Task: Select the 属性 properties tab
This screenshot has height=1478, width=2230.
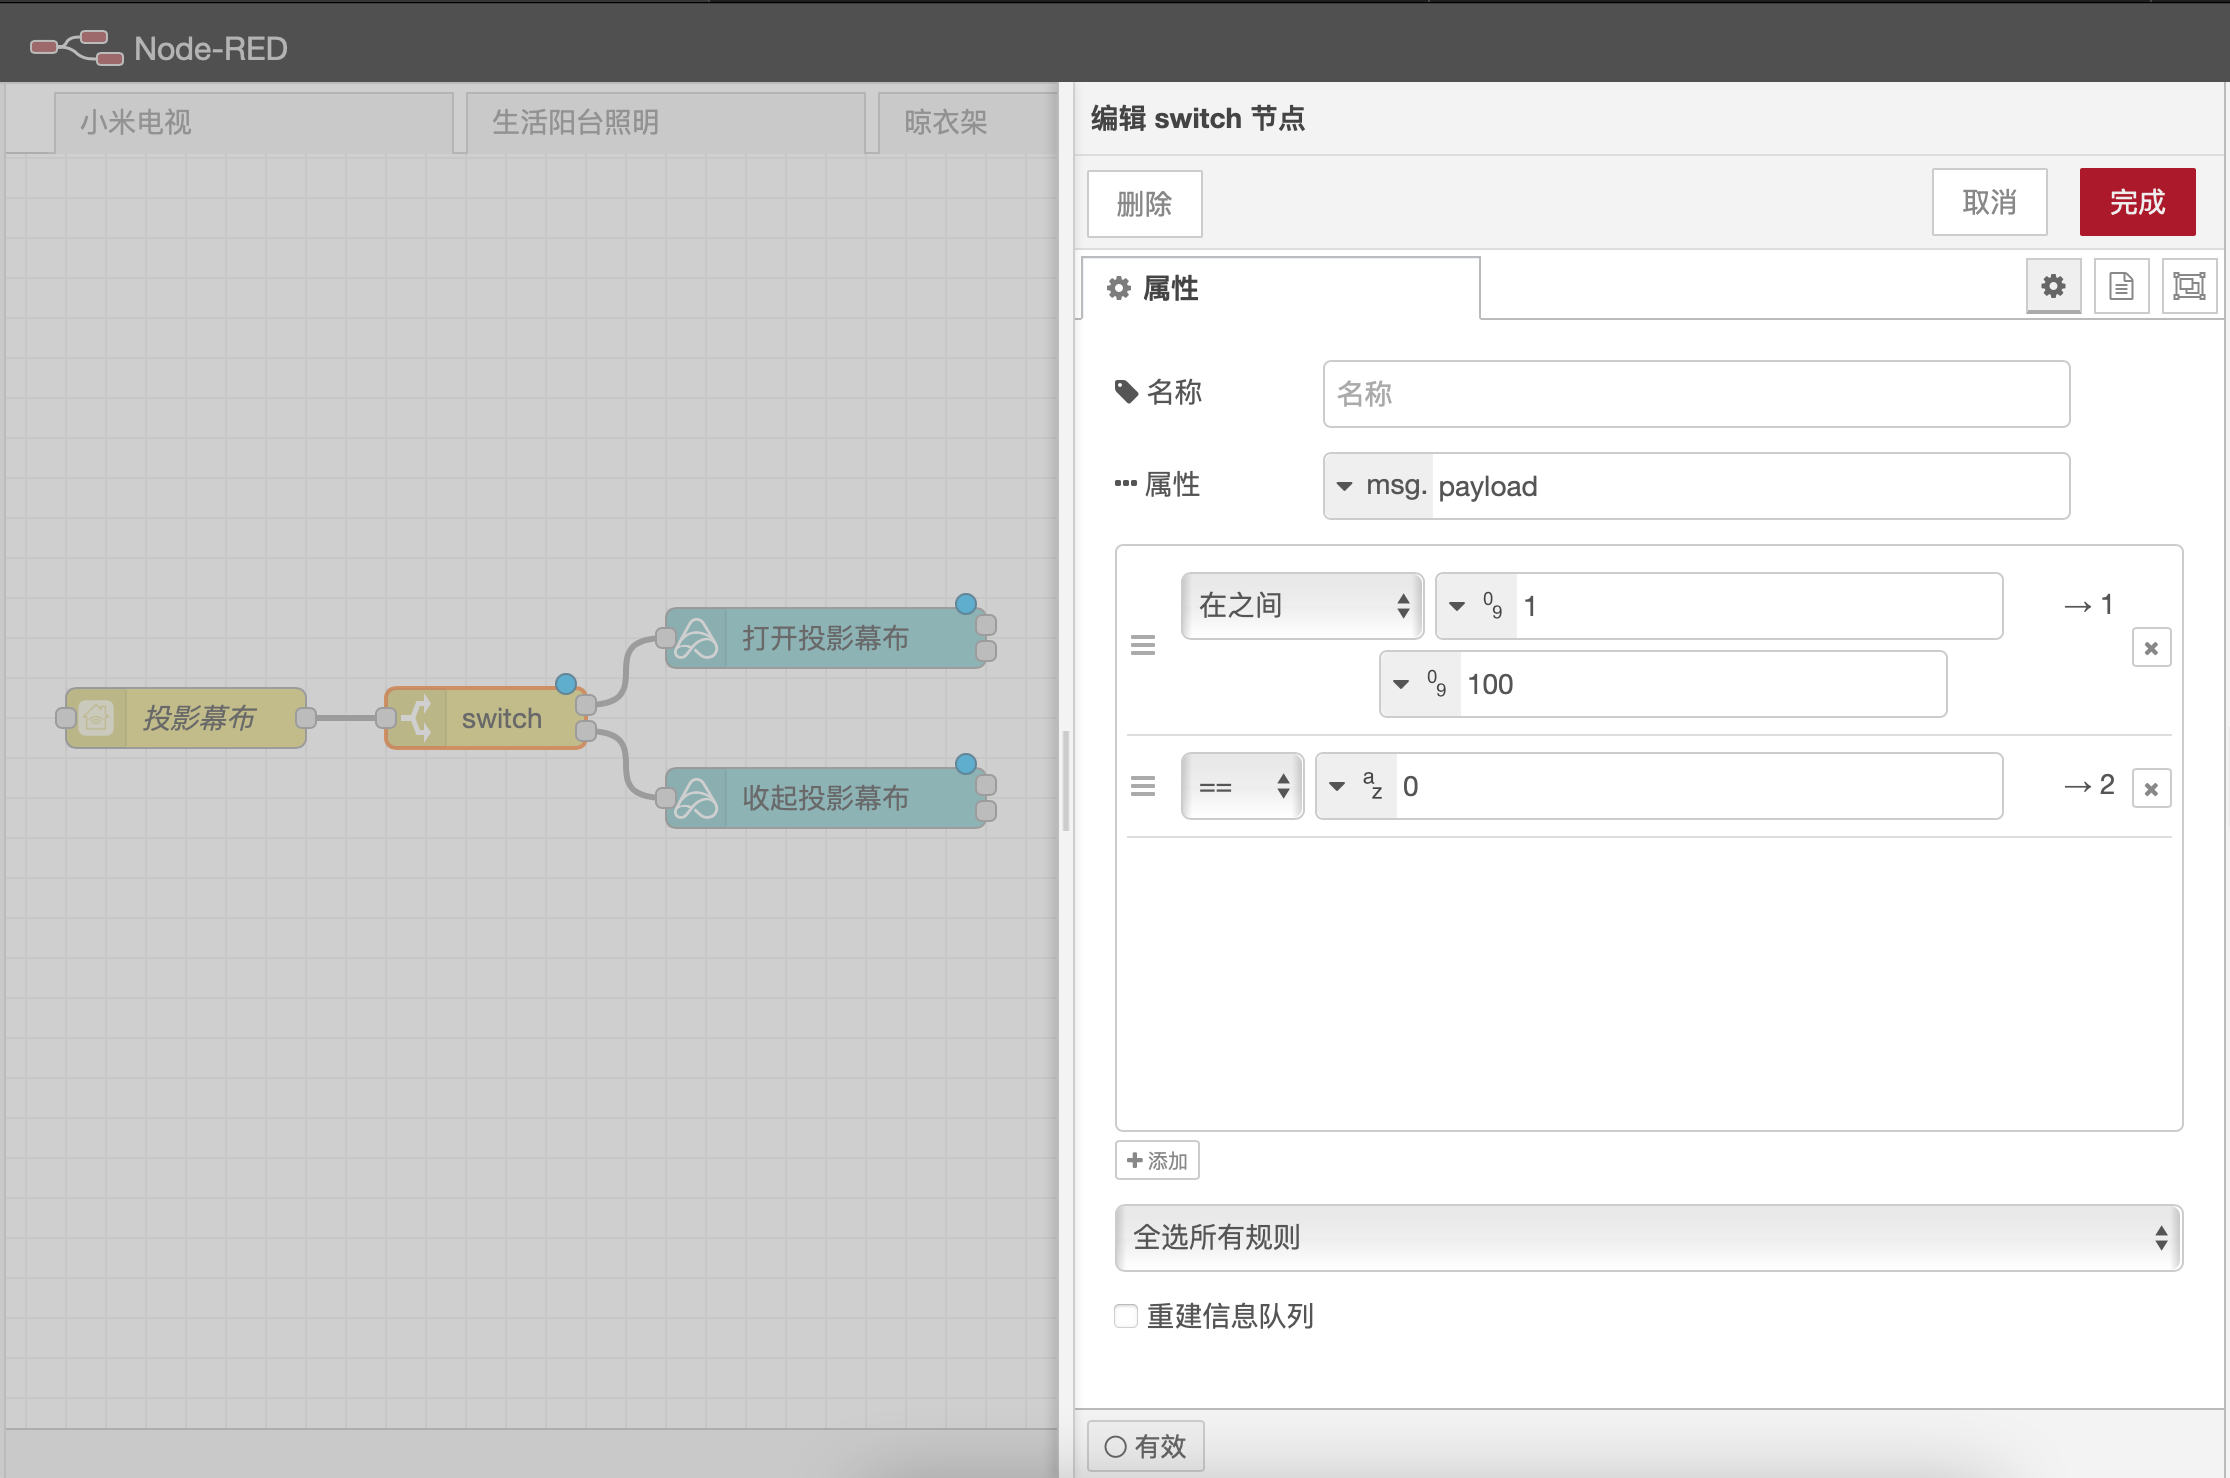Action: 1281,288
